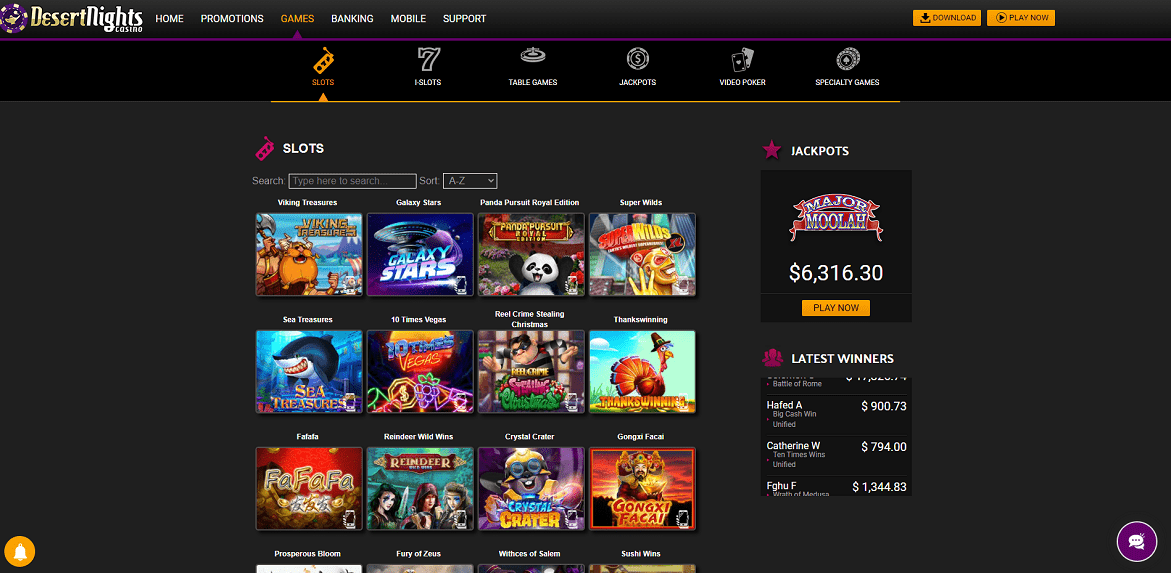Click the Desert Nights Casino logo
The image size is (1171, 573).
[x=72, y=18]
